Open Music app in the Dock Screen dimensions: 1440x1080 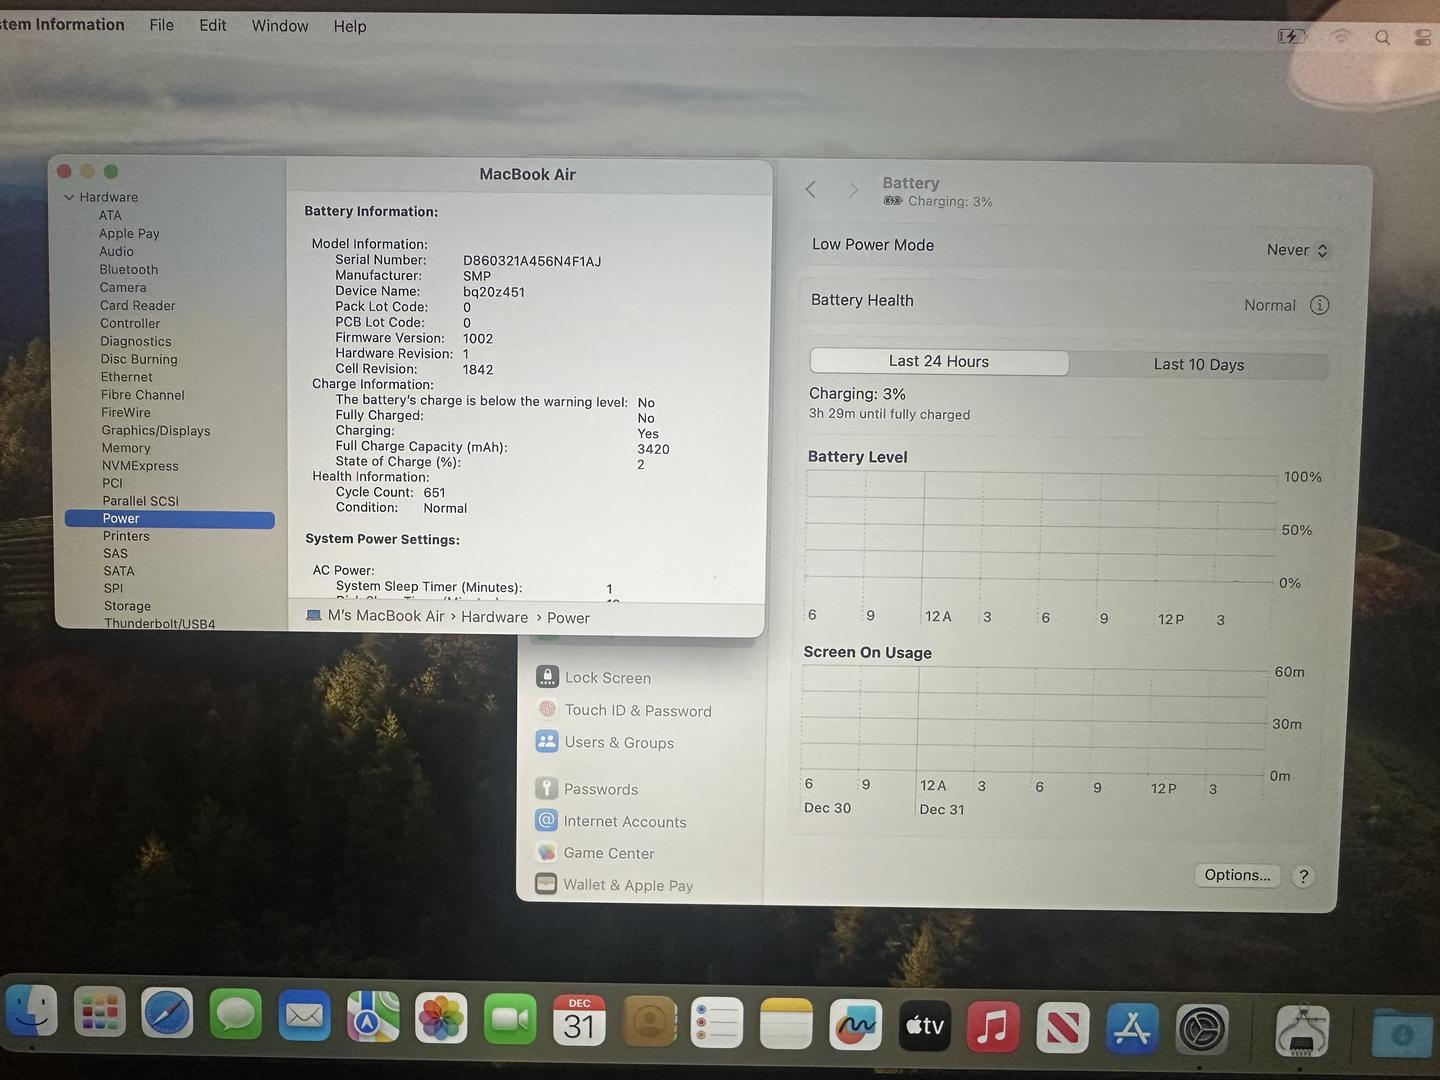pyautogui.click(x=993, y=1026)
